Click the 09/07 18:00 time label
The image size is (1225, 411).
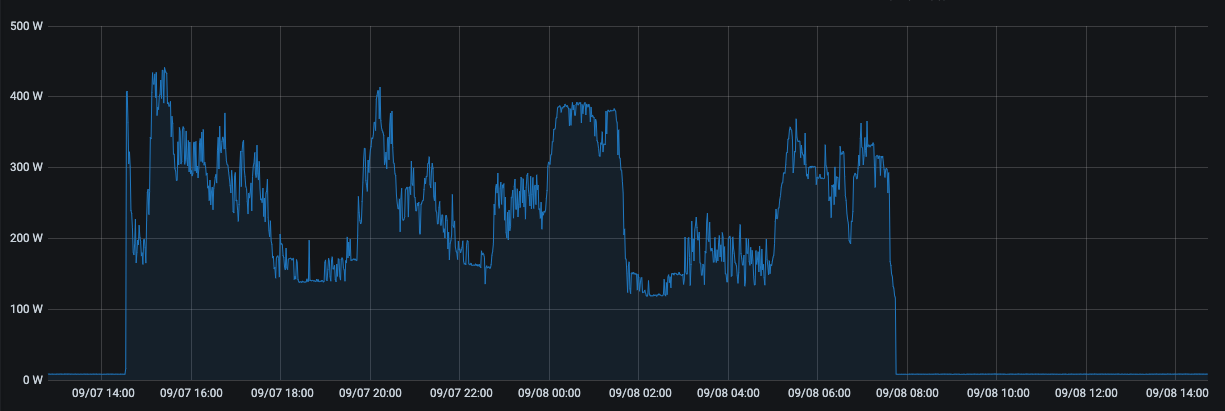coord(281,393)
